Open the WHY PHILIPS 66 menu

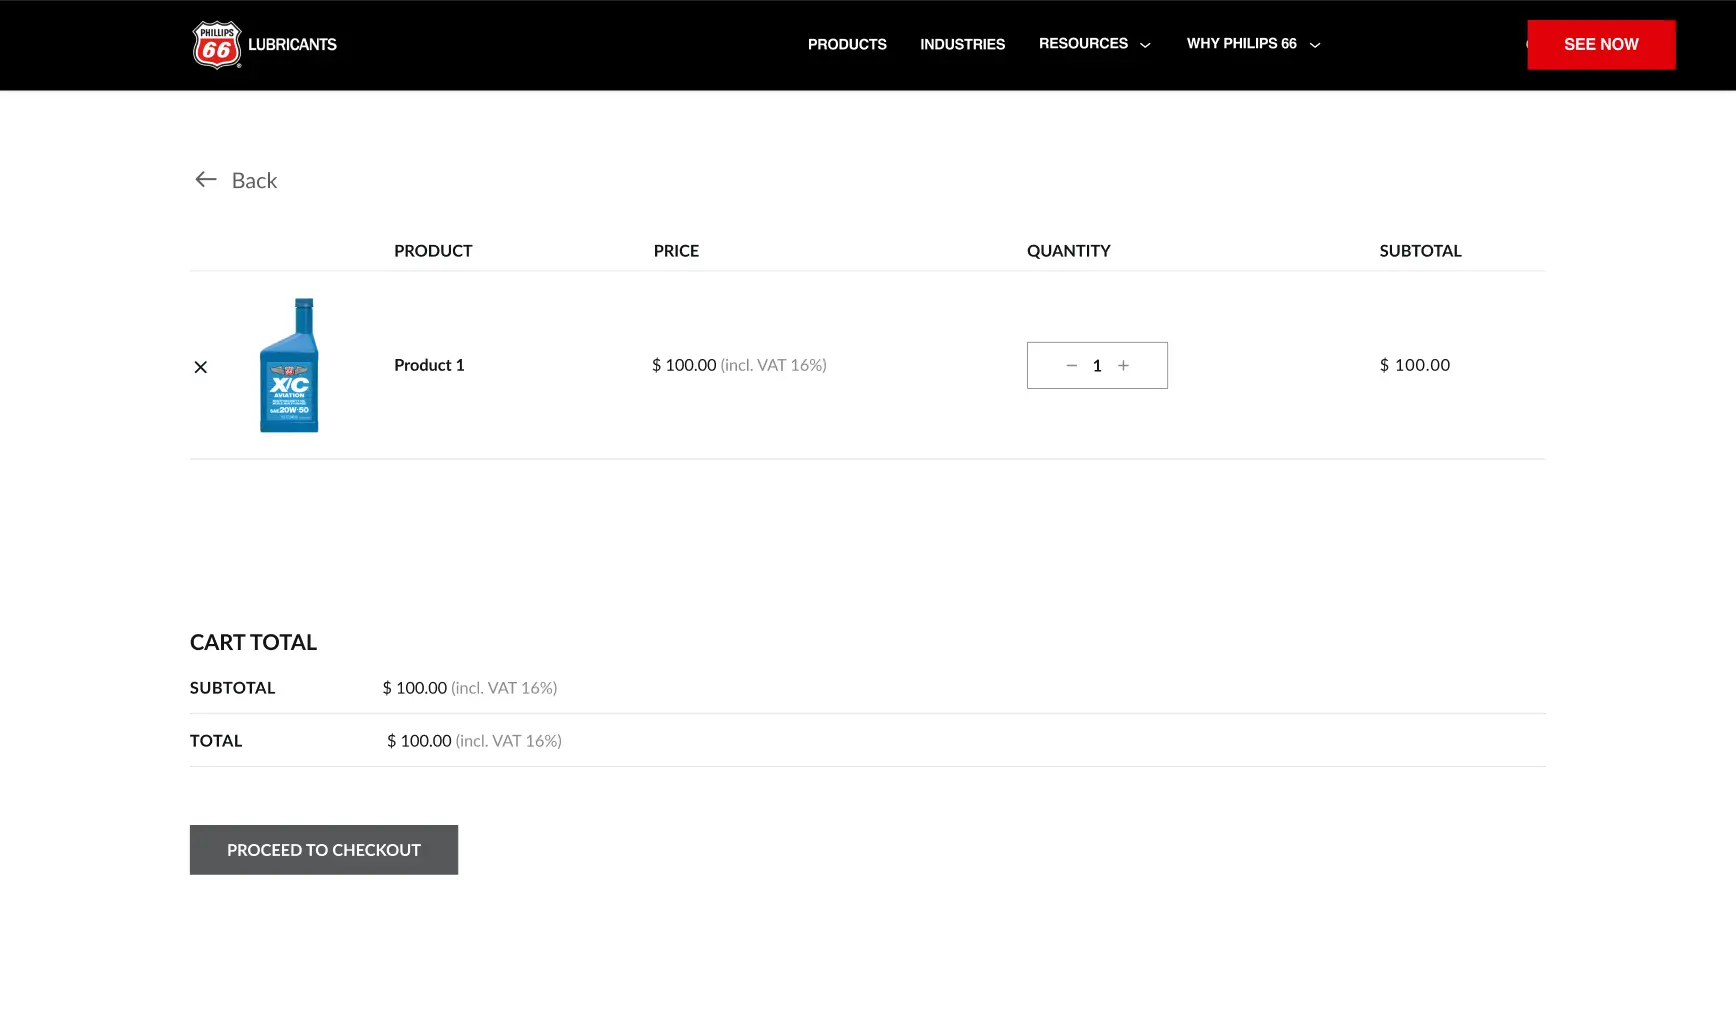click(1241, 44)
